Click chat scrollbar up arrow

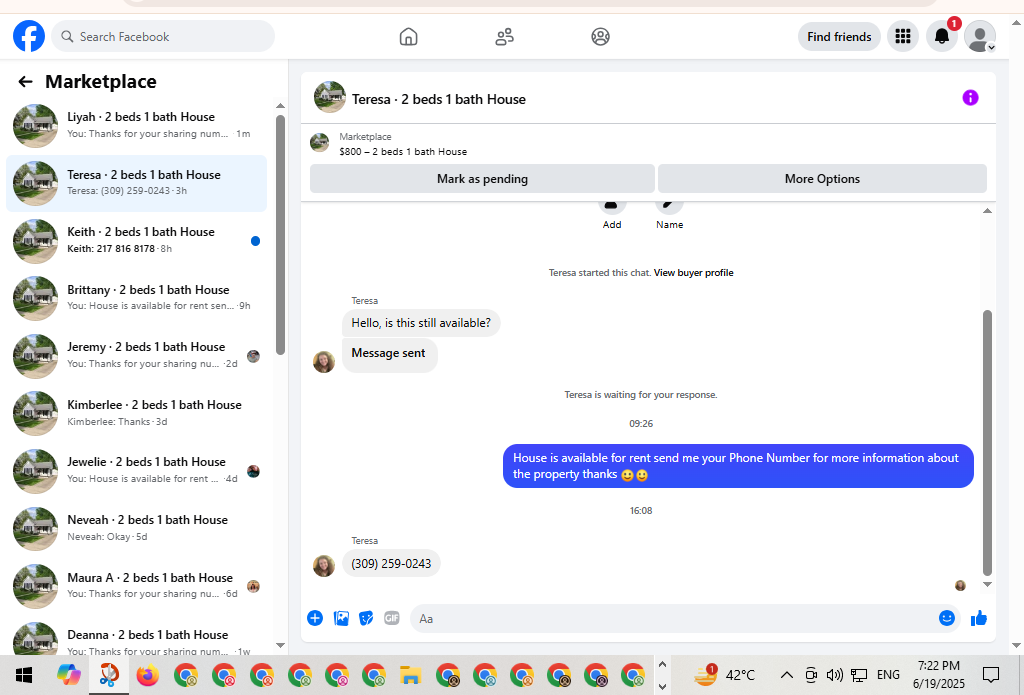click(987, 210)
